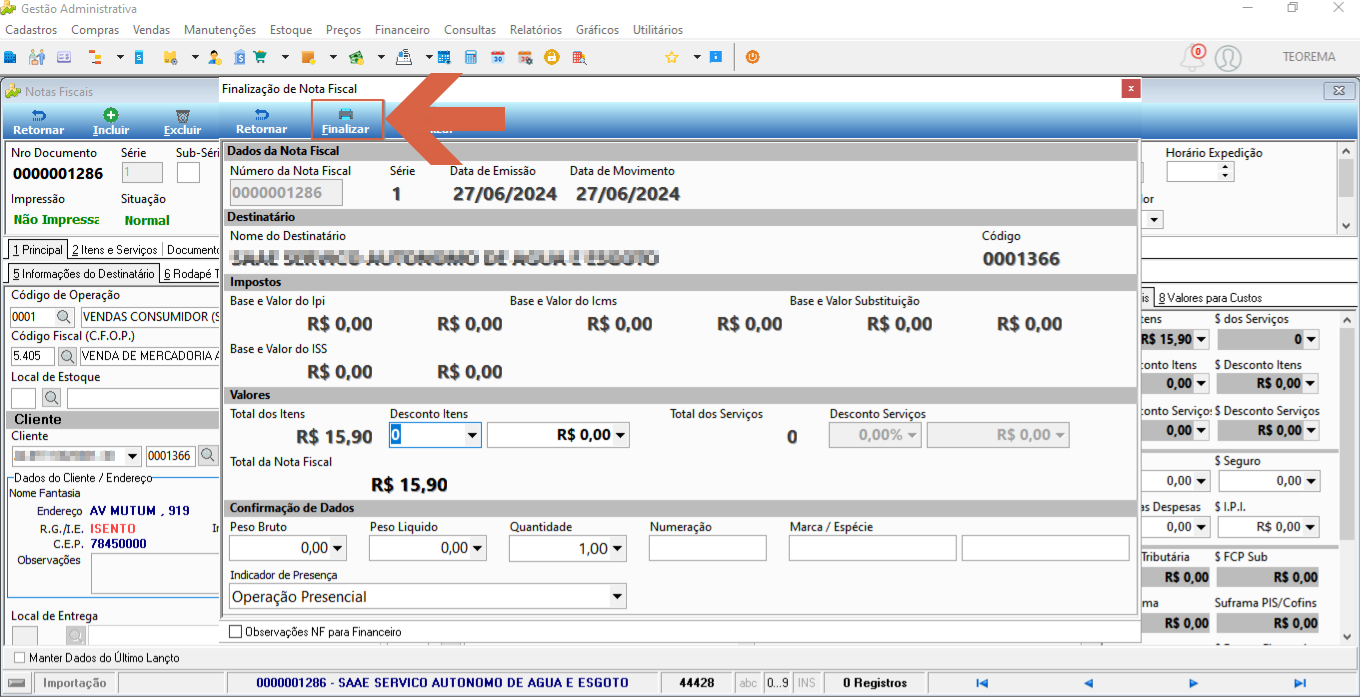Click the orange power exit icon

(x=752, y=57)
